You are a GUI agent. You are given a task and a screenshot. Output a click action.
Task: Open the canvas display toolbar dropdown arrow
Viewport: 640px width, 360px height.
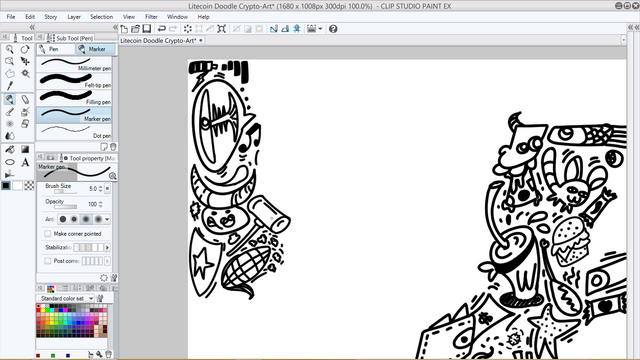[x=320, y=29]
